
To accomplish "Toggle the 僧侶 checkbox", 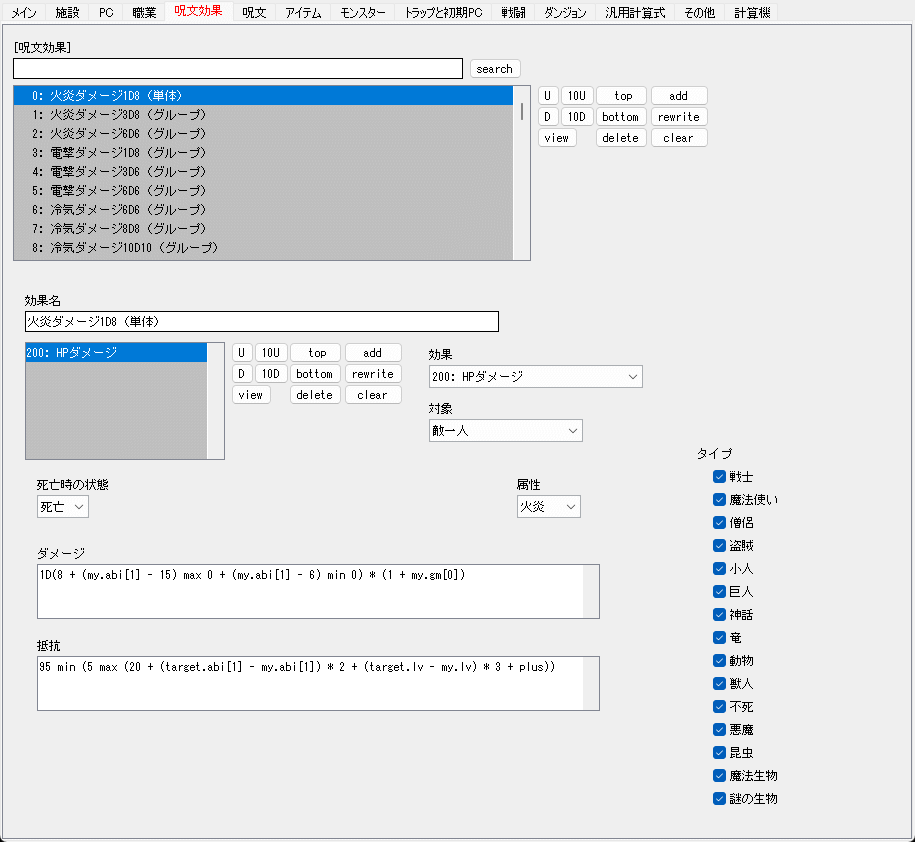I will (720, 523).
